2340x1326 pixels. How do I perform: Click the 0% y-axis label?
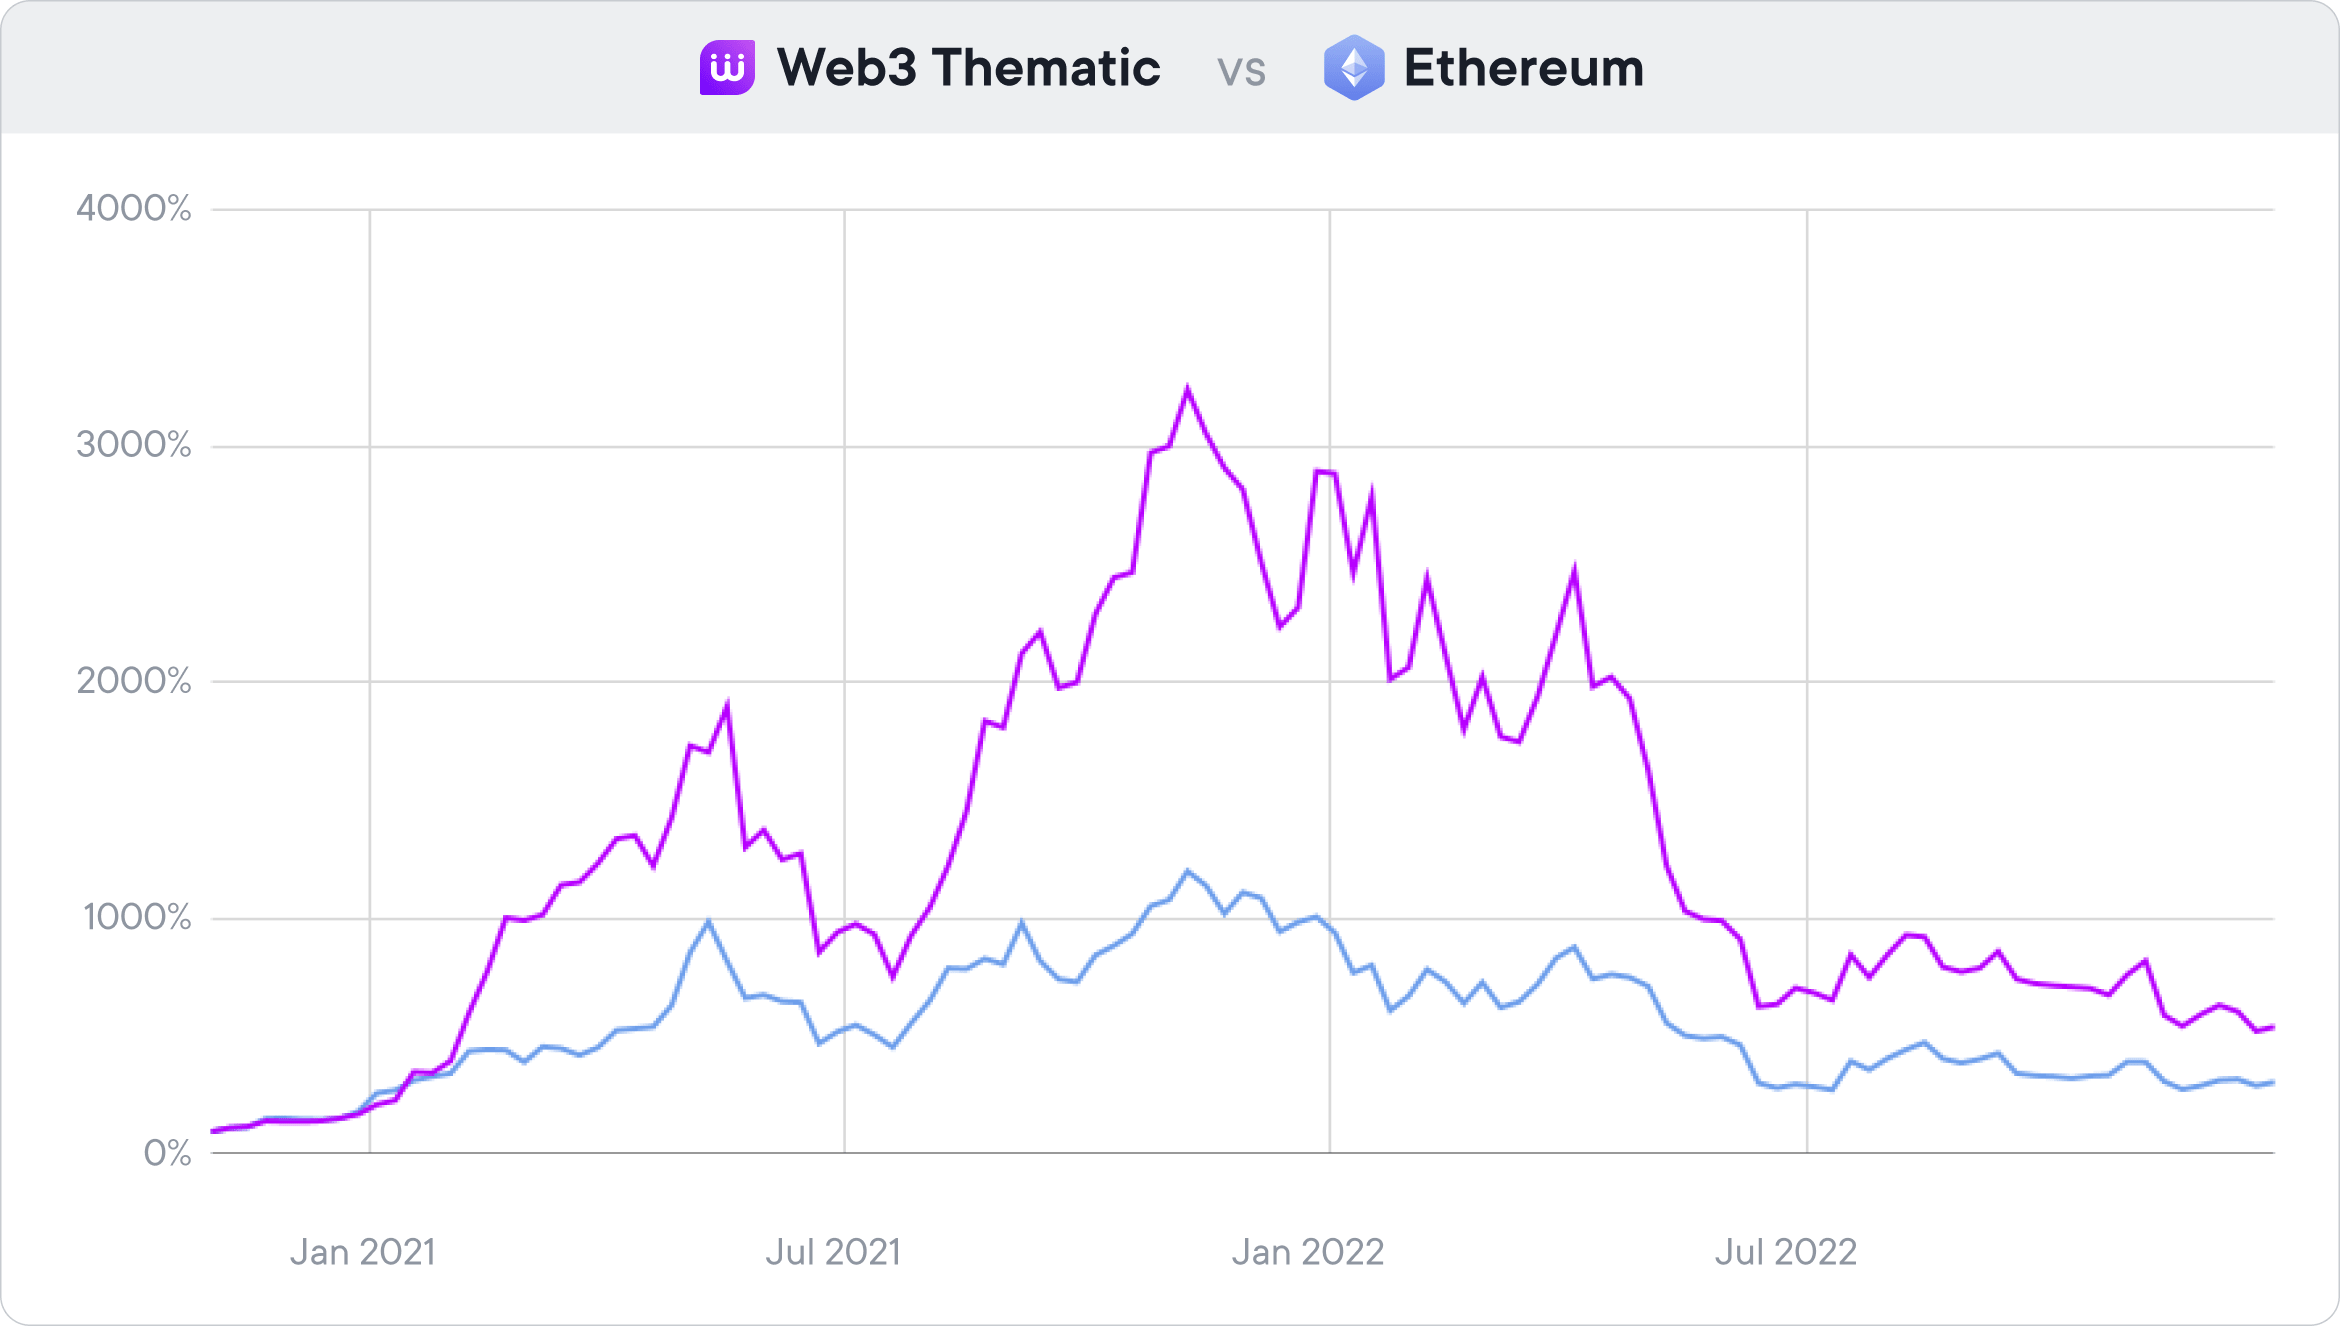[167, 1153]
